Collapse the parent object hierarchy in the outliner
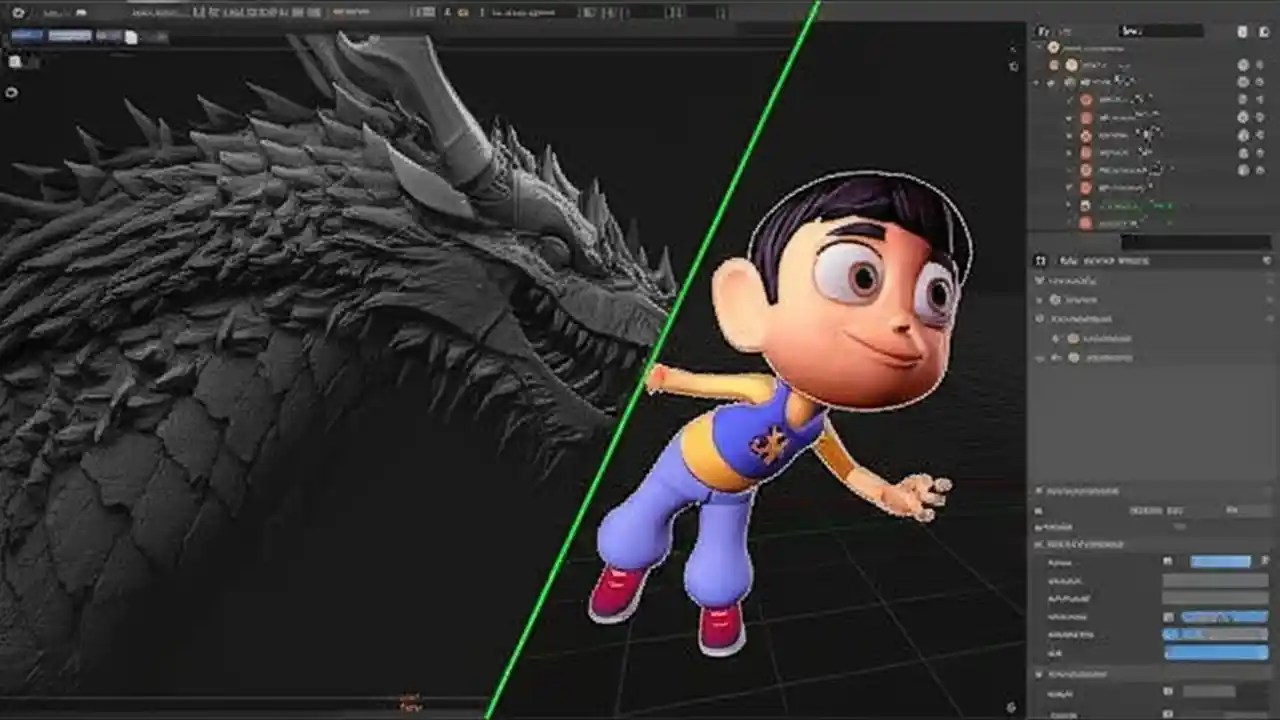1280x720 pixels. point(1036,82)
